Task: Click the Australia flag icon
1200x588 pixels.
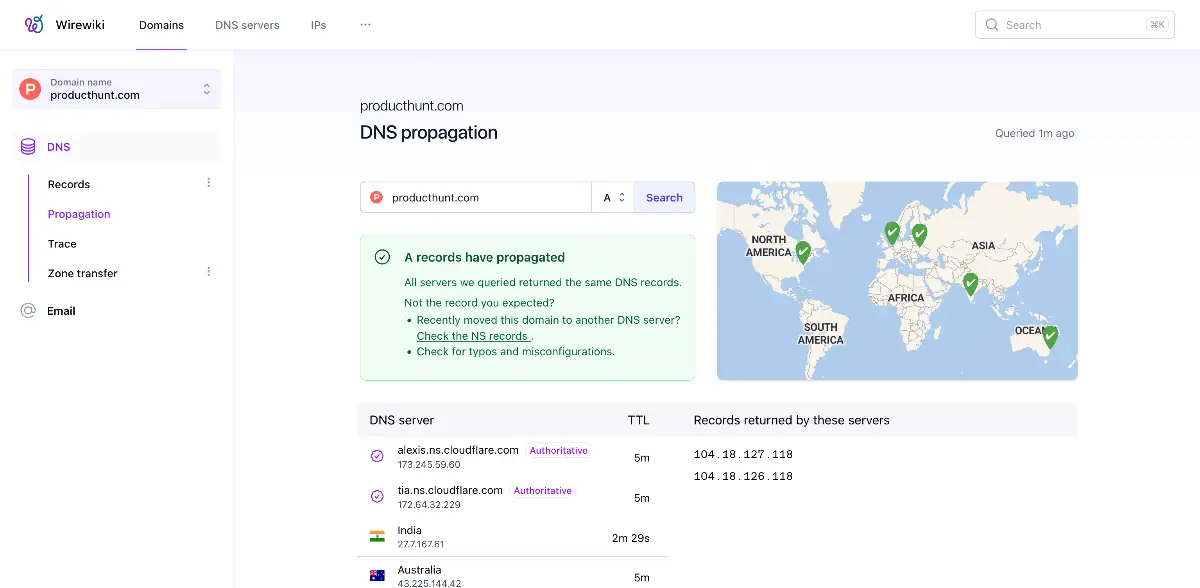Action: pos(377,576)
